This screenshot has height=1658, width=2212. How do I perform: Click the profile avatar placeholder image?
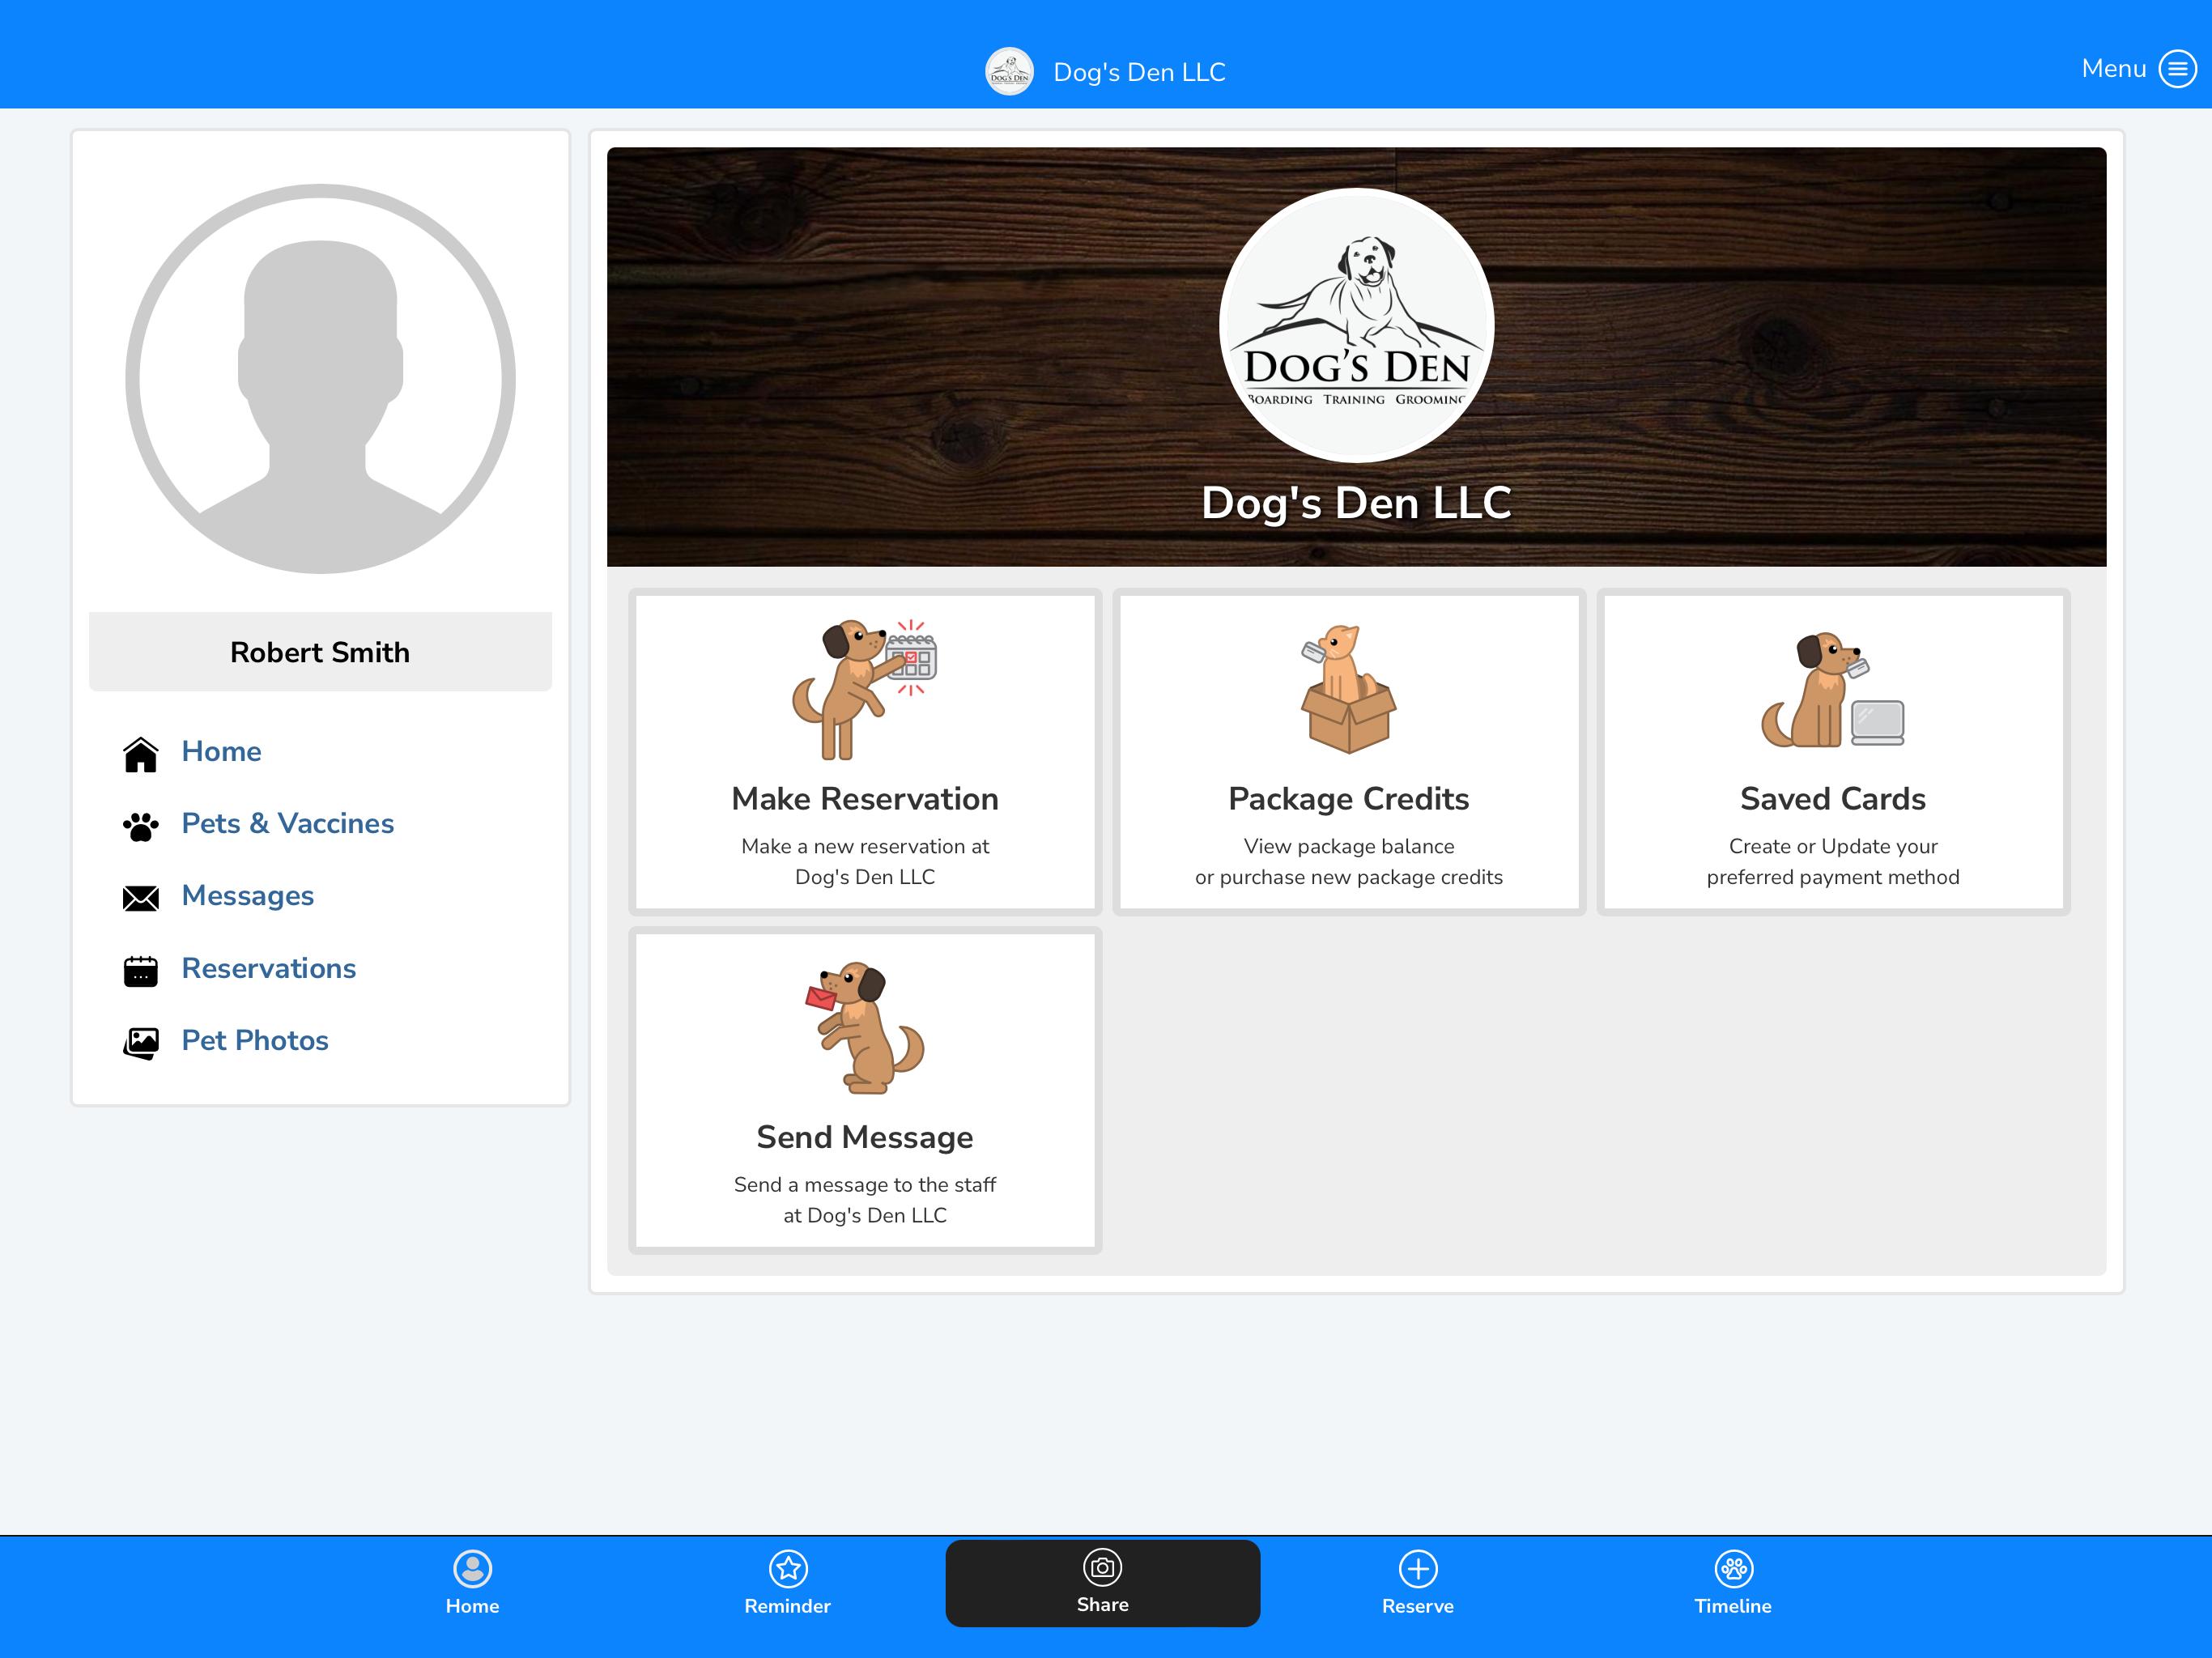(x=320, y=379)
